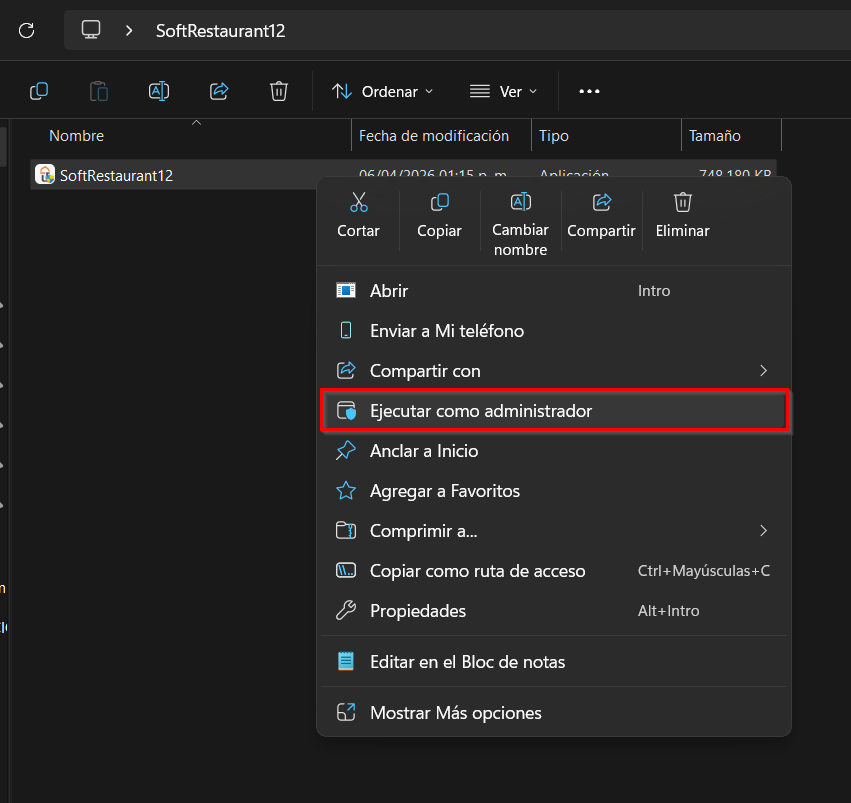Click the share icon beside Compartir con
This screenshot has width=851, height=803.
(346, 371)
